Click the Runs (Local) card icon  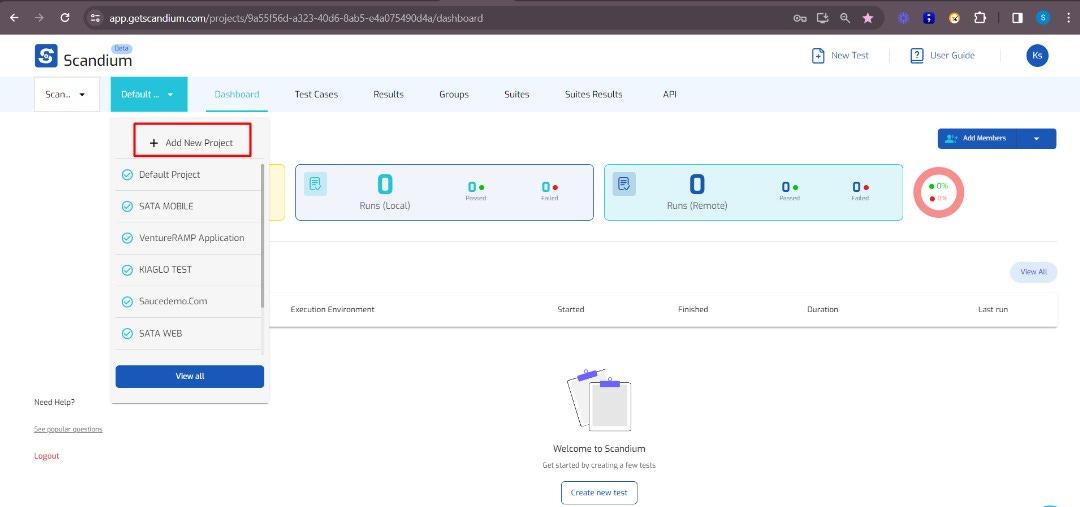click(315, 184)
